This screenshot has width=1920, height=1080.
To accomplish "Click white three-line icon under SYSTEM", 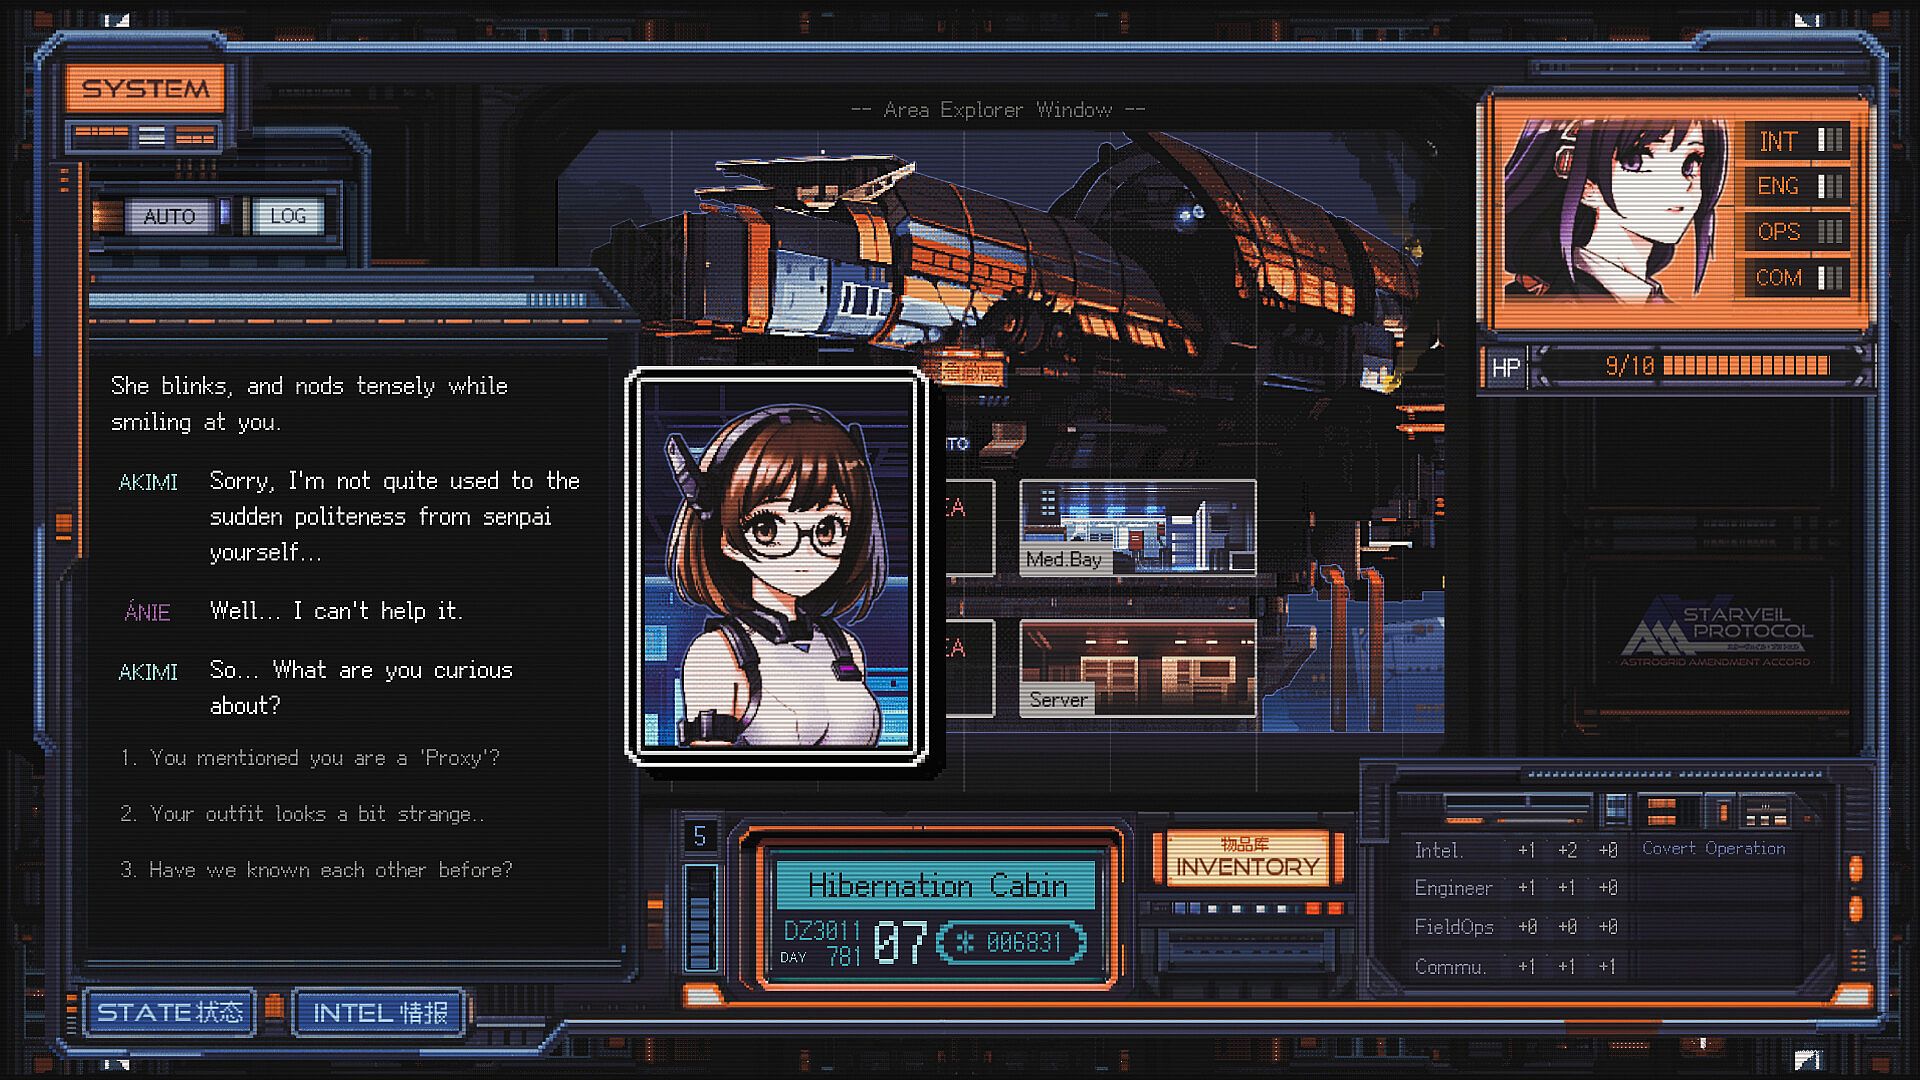I will pyautogui.click(x=152, y=136).
